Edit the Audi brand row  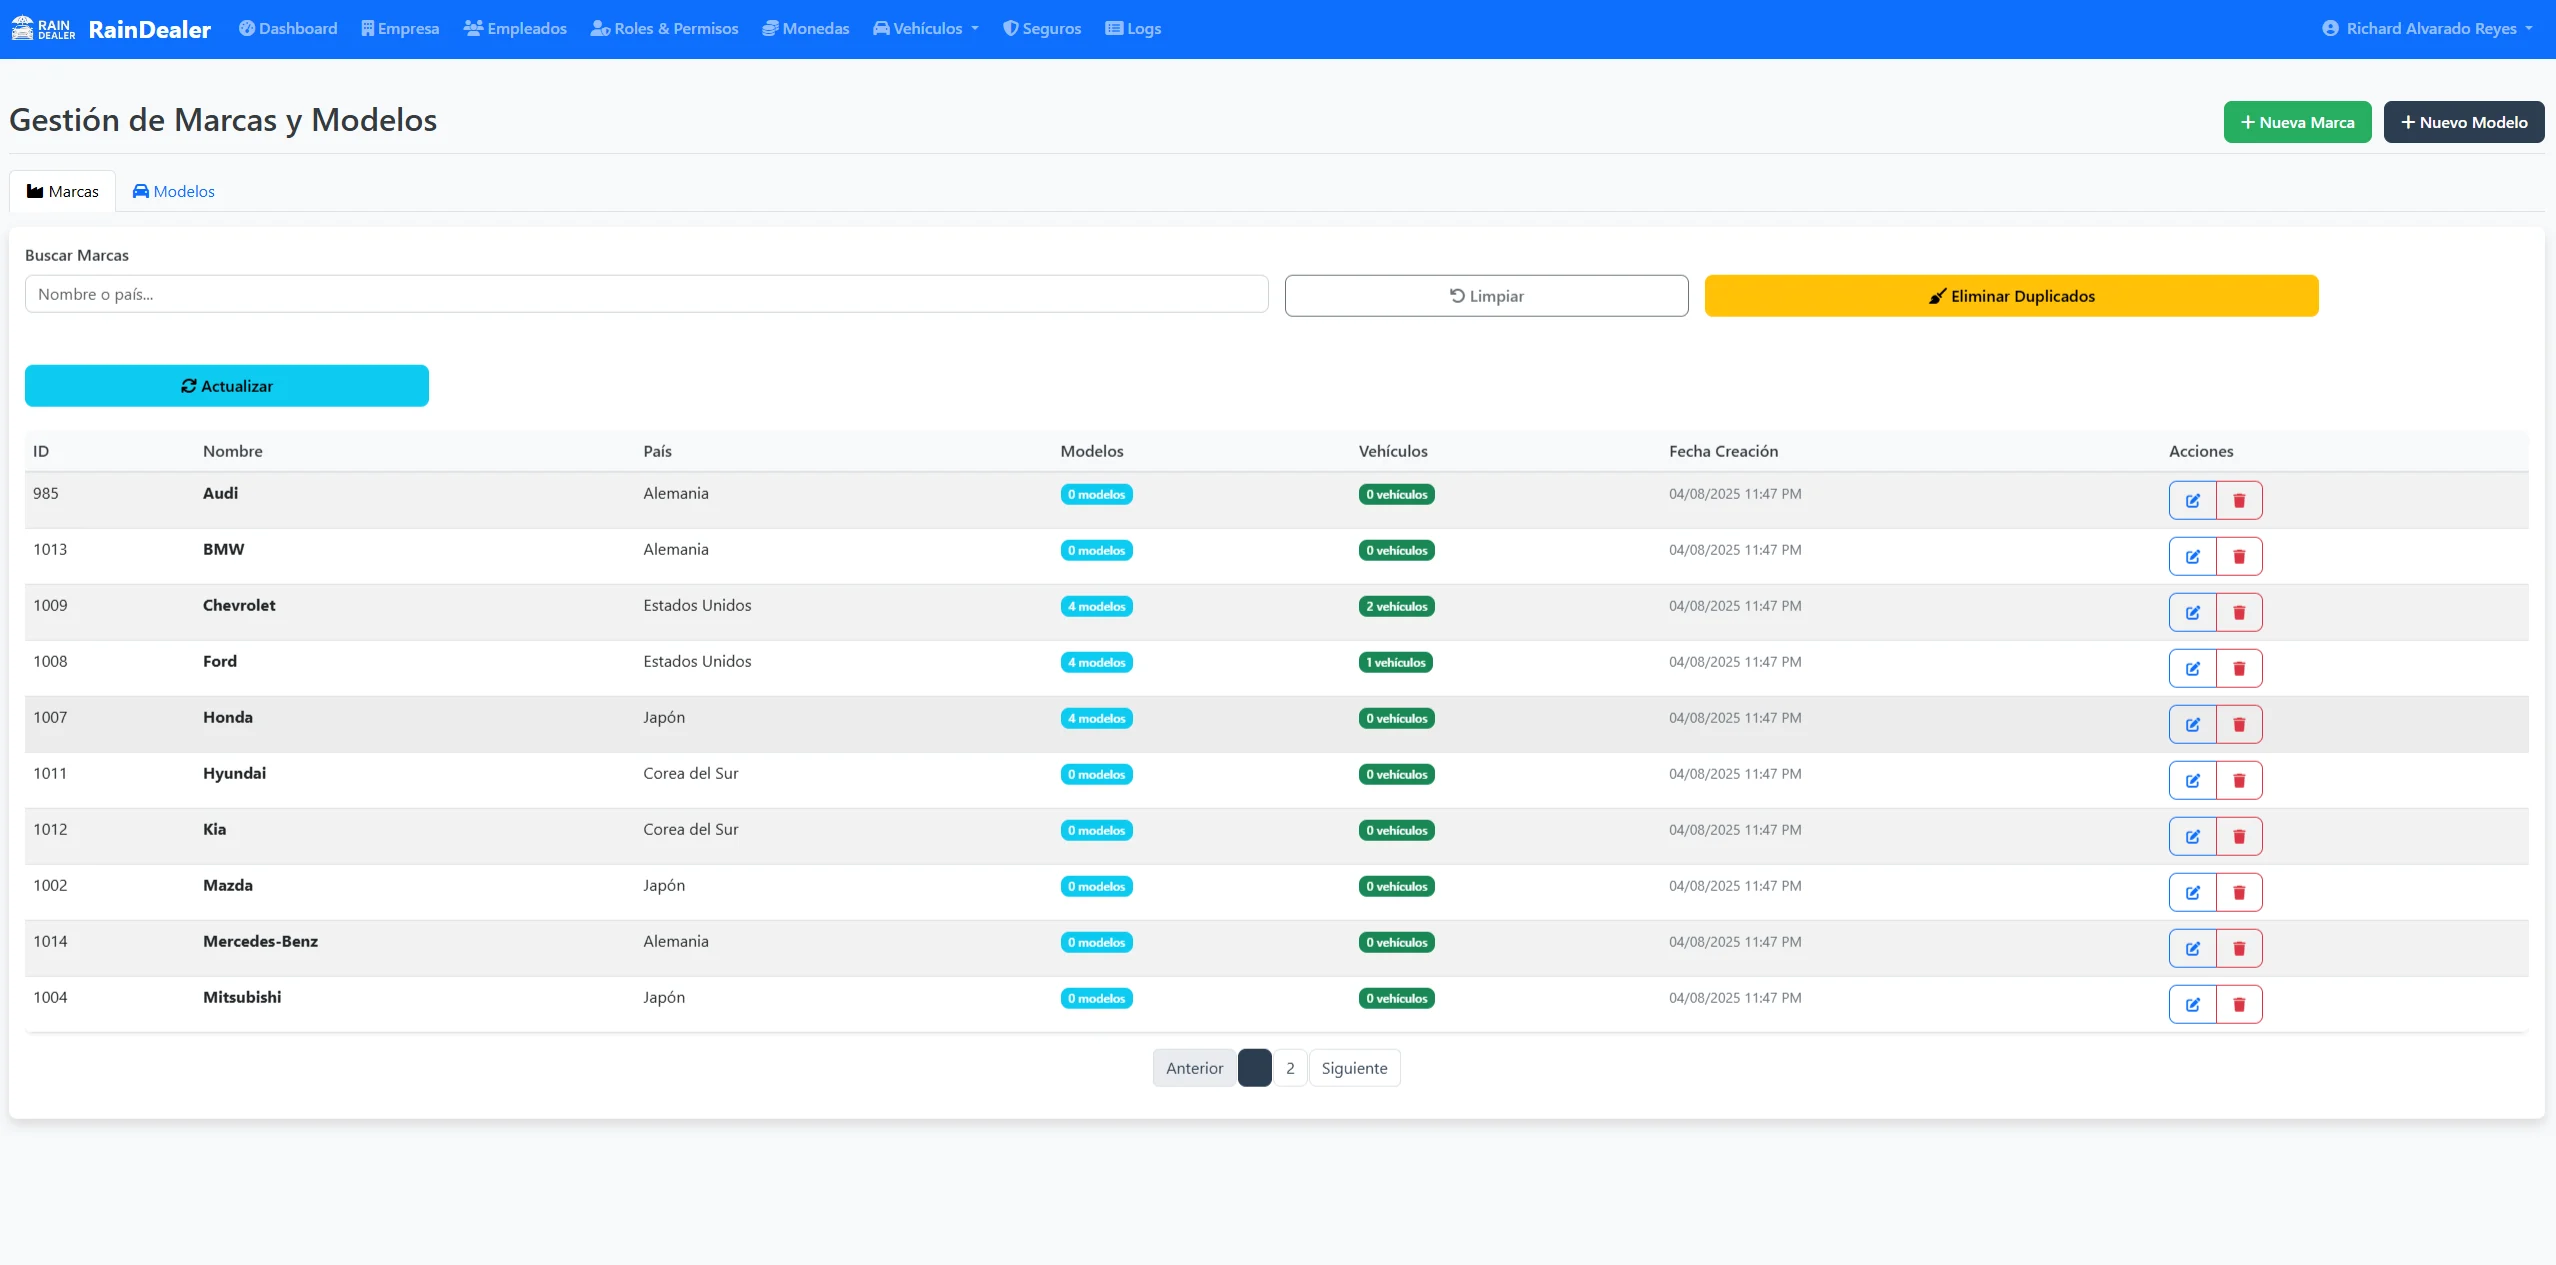pos(2192,500)
